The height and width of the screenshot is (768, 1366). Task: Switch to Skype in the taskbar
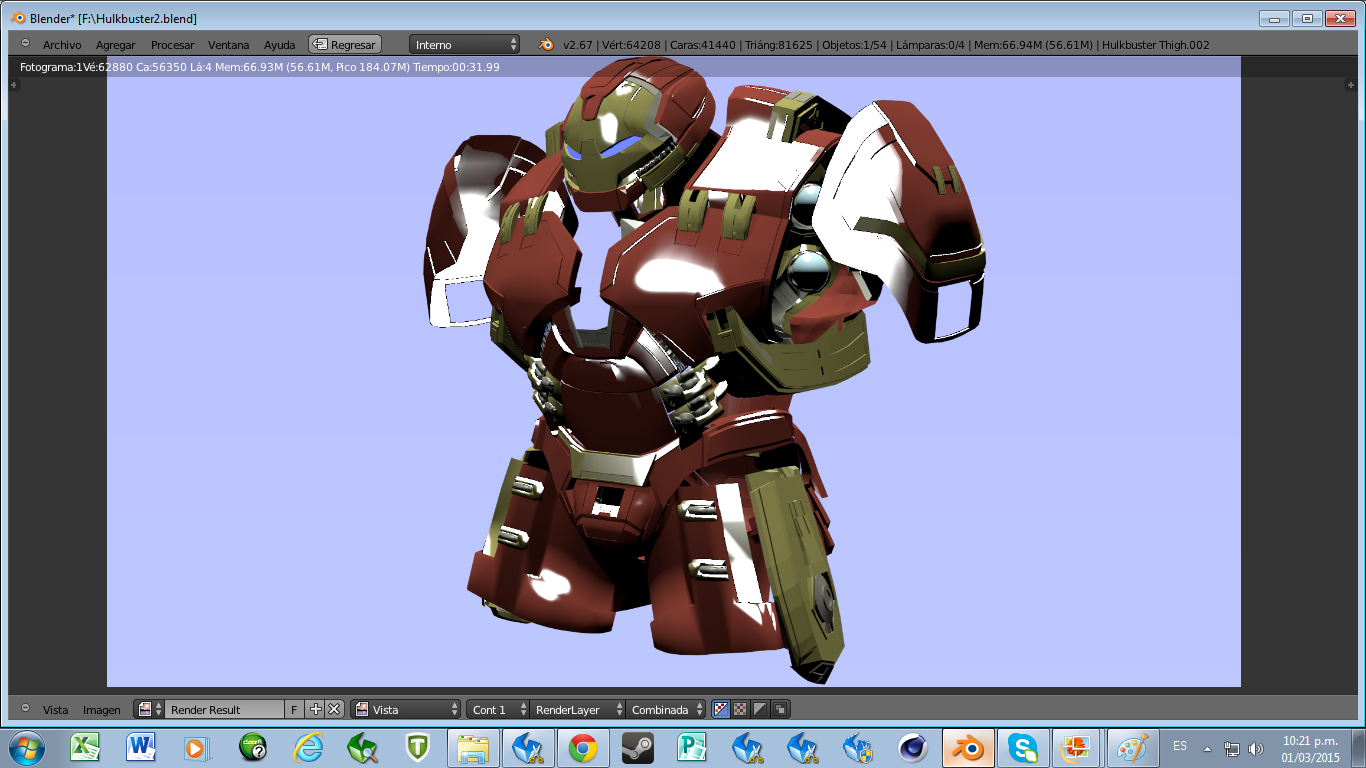click(1022, 748)
